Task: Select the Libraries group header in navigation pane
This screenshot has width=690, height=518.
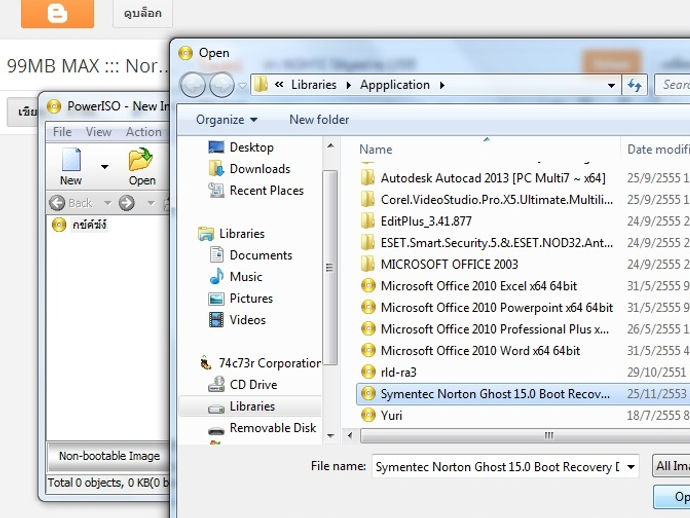Action: (x=231, y=233)
